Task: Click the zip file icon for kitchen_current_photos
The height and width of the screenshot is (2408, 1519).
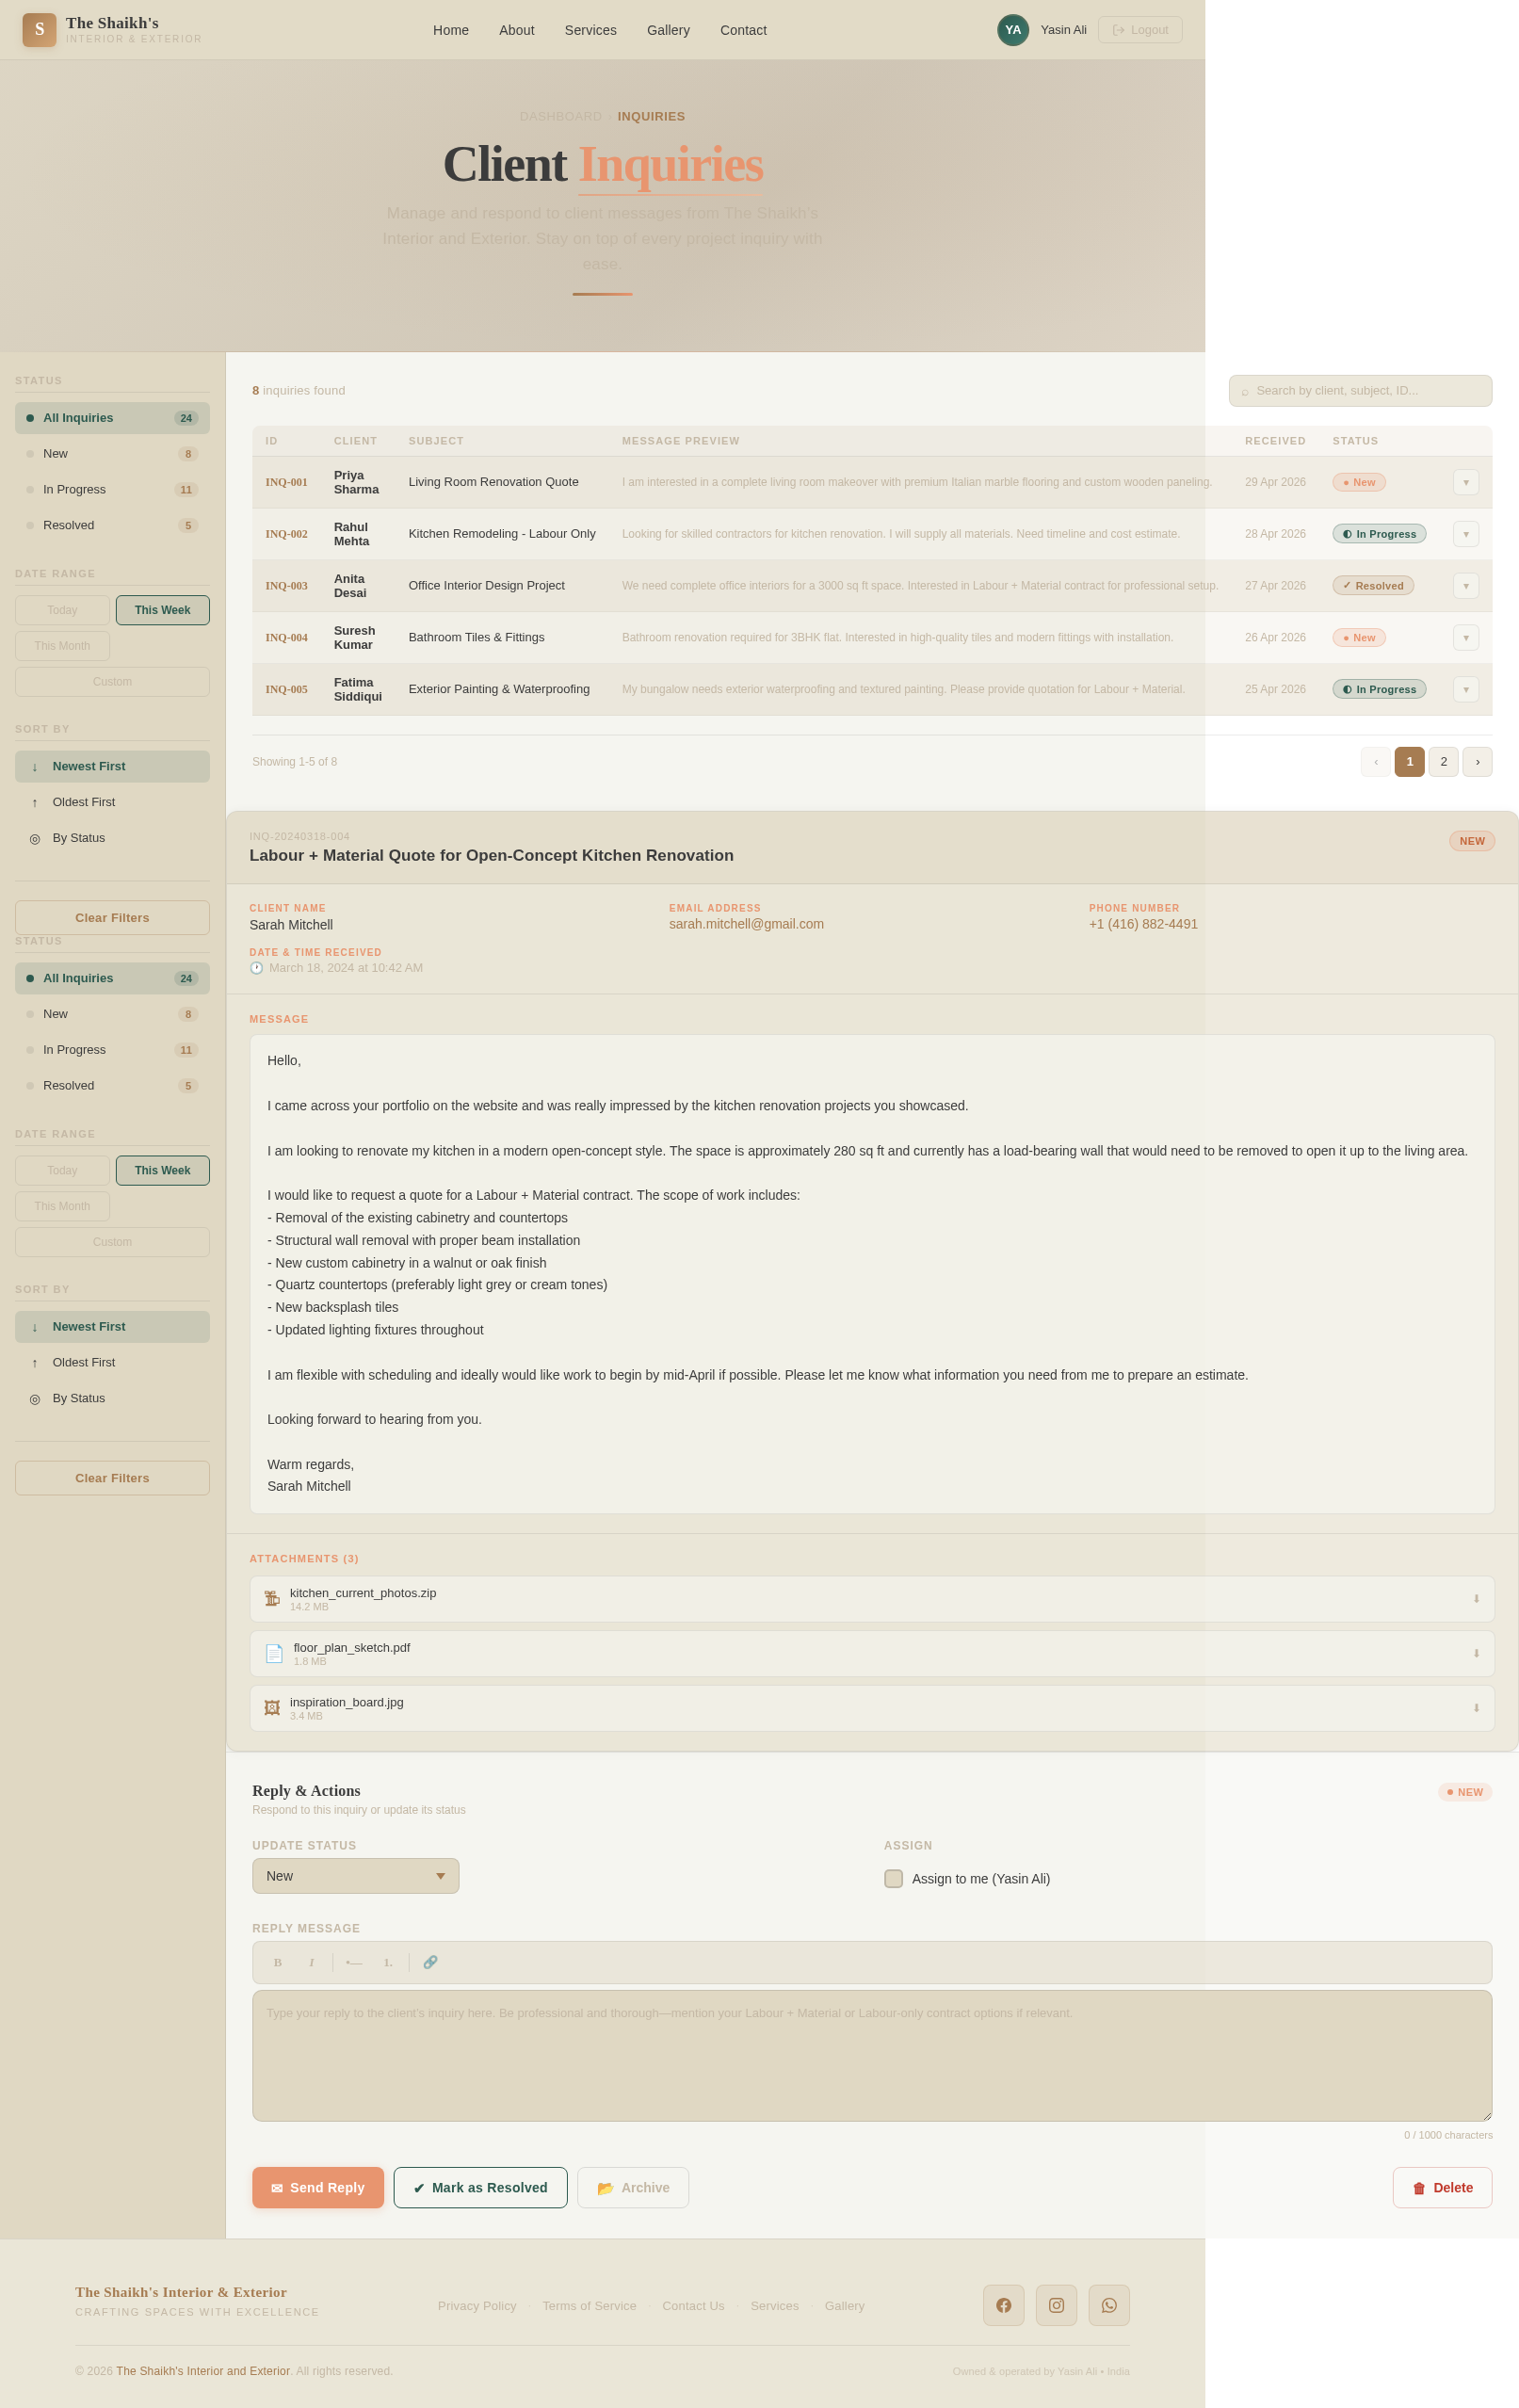Action: click(x=272, y=1599)
